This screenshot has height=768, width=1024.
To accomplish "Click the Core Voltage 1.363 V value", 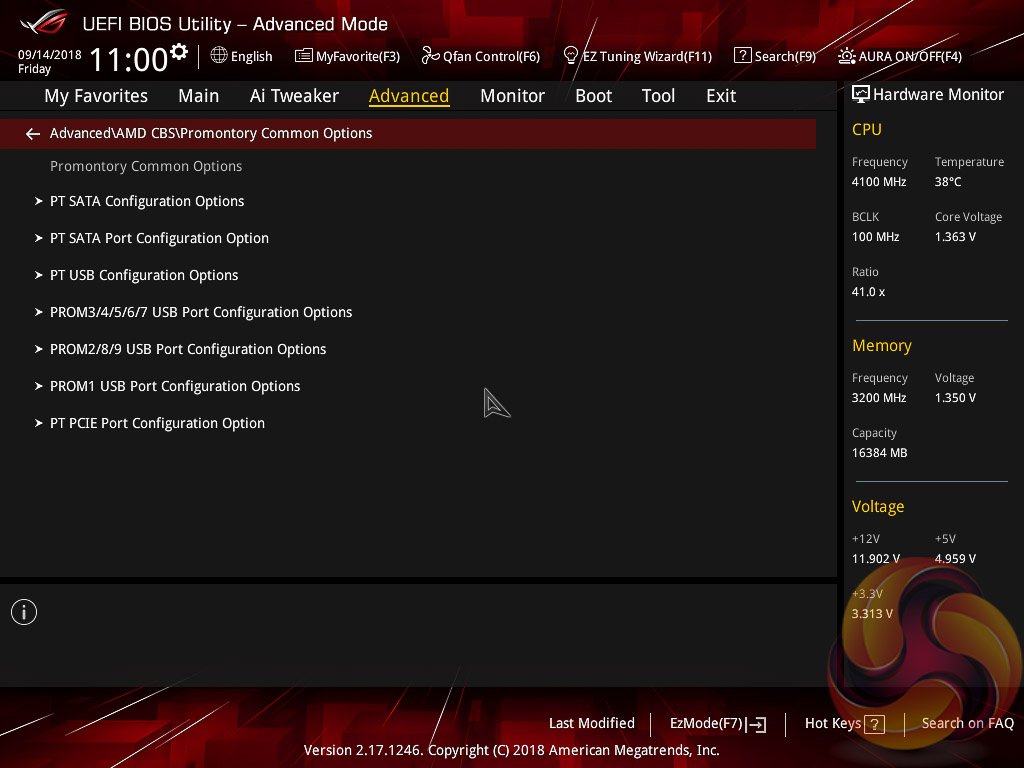I will click(x=955, y=236).
